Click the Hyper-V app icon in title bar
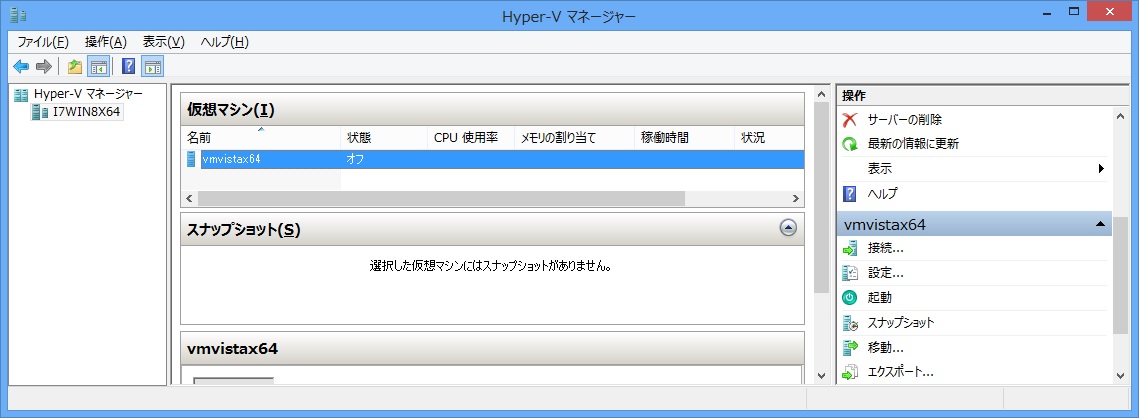This screenshot has height=418, width=1139. (x=18, y=15)
